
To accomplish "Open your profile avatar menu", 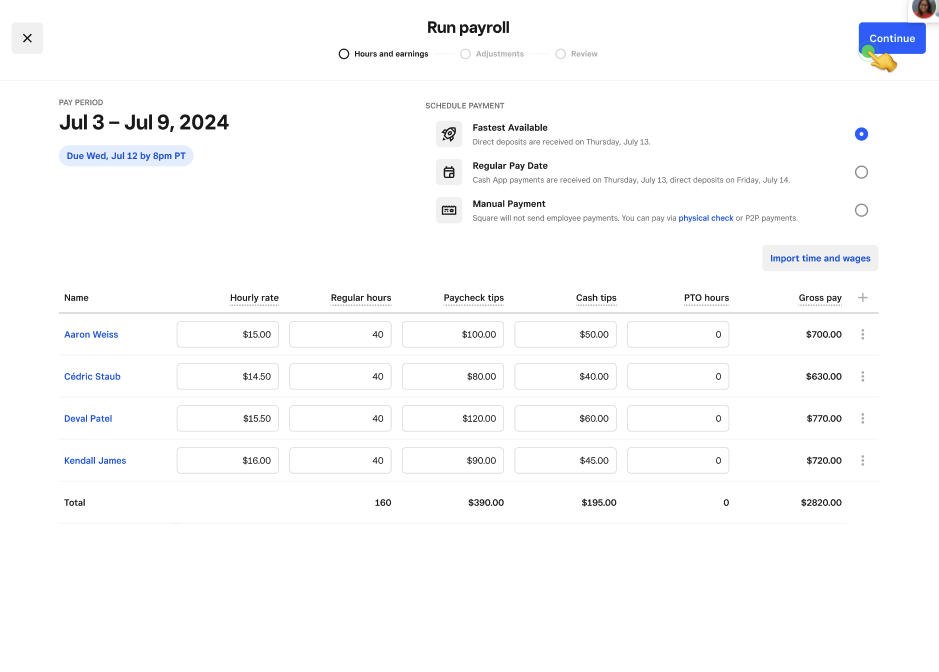I will [x=922, y=11].
